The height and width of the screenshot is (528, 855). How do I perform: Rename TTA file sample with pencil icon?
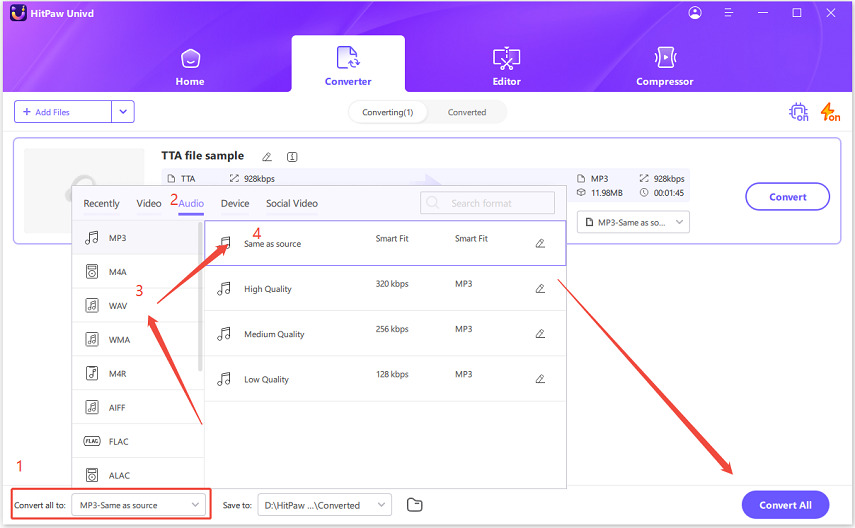(267, 157)
